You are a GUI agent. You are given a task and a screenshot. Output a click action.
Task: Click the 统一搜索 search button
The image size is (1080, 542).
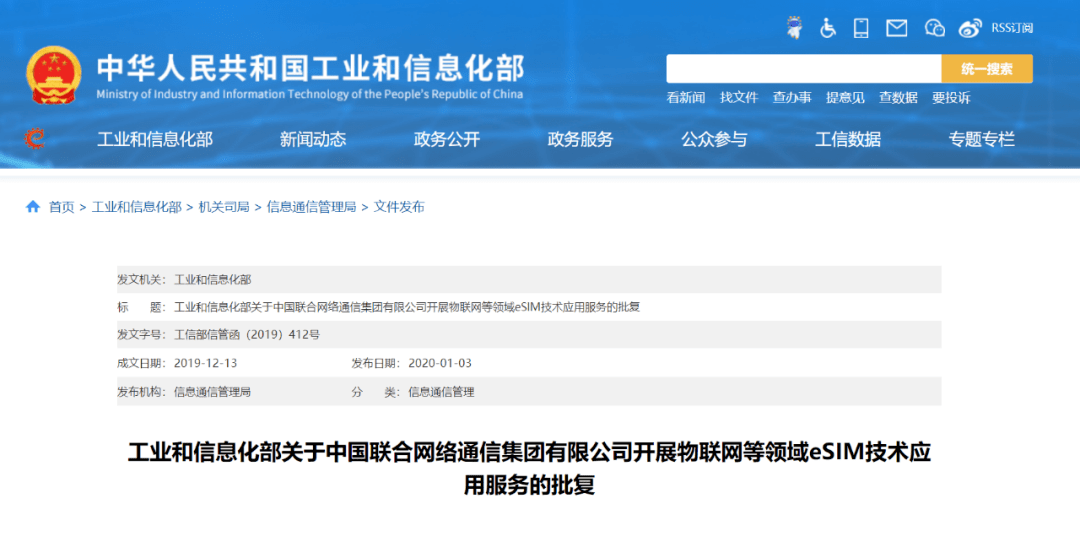point(987,69)
